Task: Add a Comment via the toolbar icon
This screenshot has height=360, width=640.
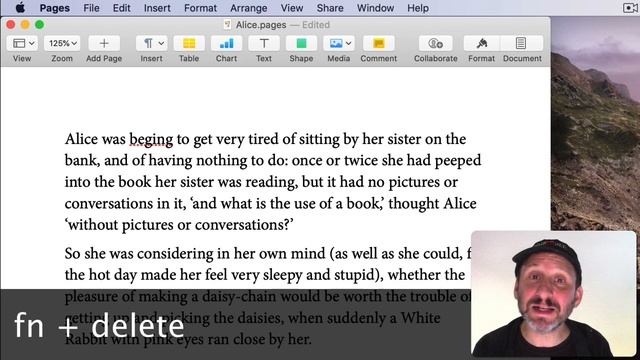Action: [x=379, y=43]
